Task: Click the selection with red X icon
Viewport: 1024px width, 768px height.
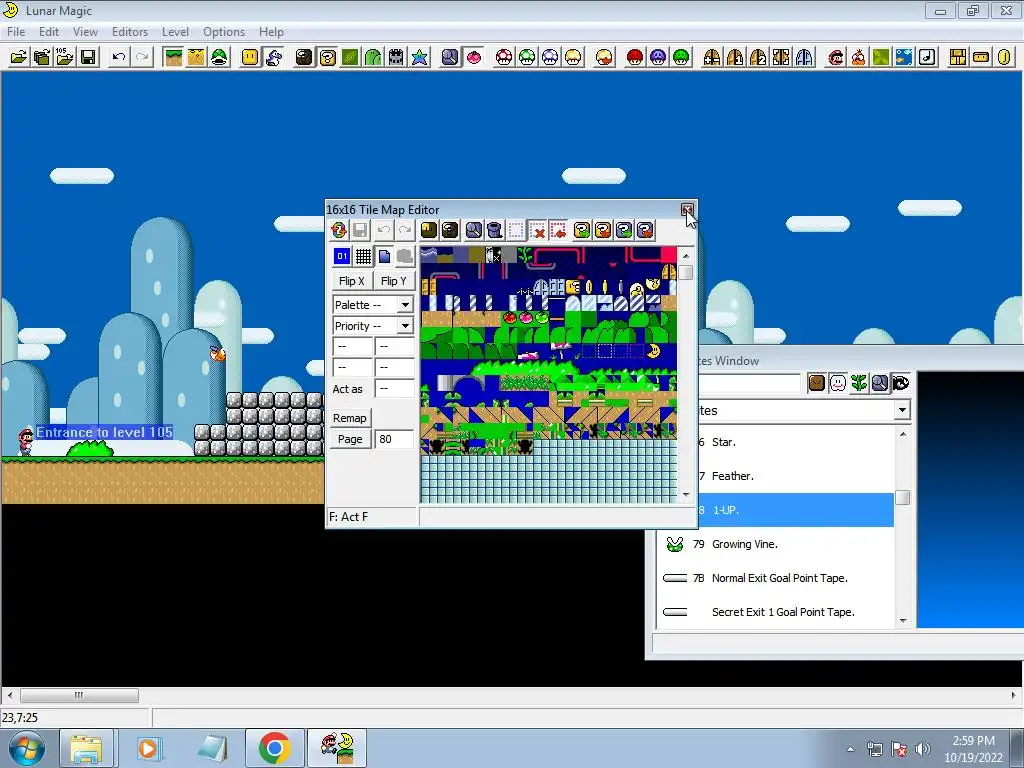Action: pos(537,230)
